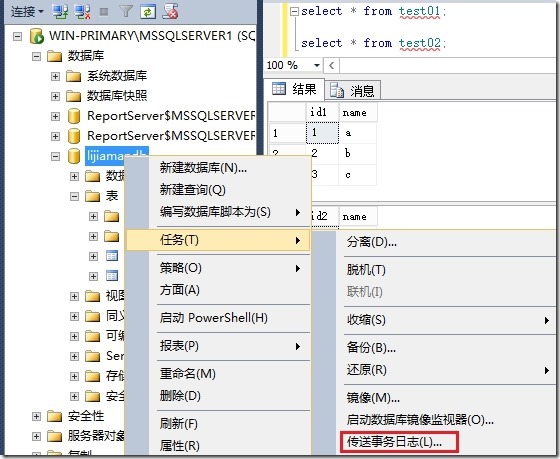Select the WIN-PRIMARY\MSSQLSERVER1 server node icon
Viewport: 560px width, 459px height.
point(36,36)
